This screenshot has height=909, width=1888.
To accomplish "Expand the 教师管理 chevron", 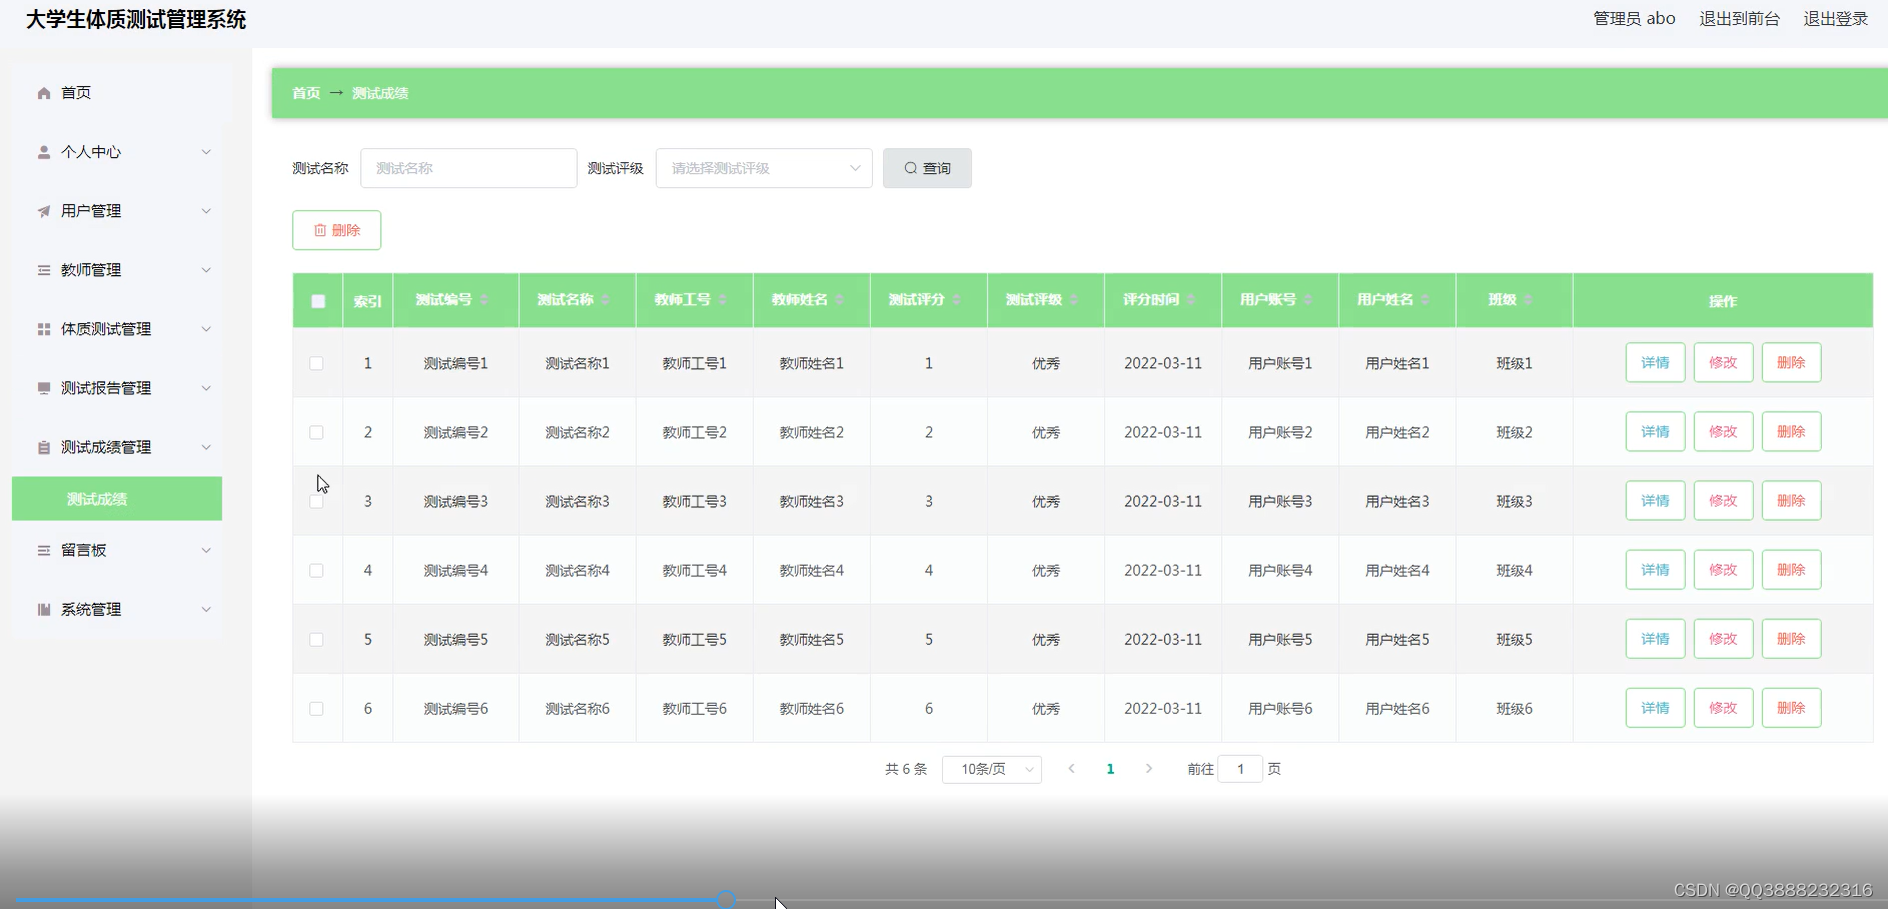I will pos(206,270).
